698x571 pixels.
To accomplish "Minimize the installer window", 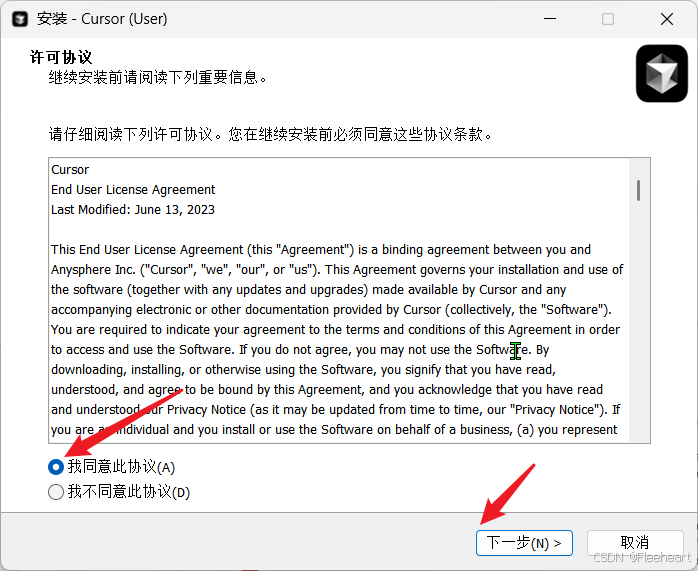I will (x=550, y=19).
